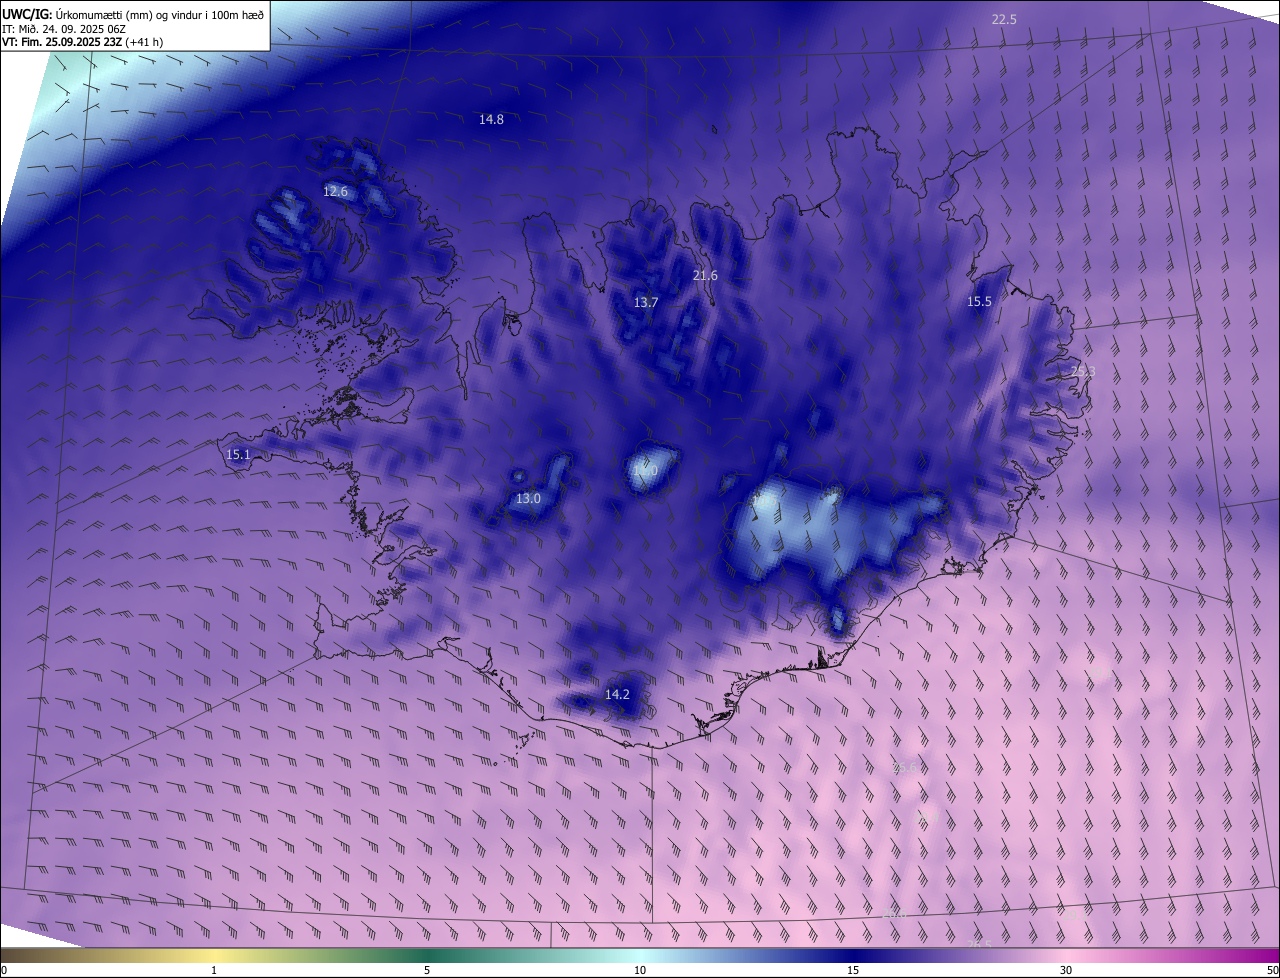Pick the 21.6 value label on the map
This screenshot has height=978, width=1280.
click(x=705, y=275)
